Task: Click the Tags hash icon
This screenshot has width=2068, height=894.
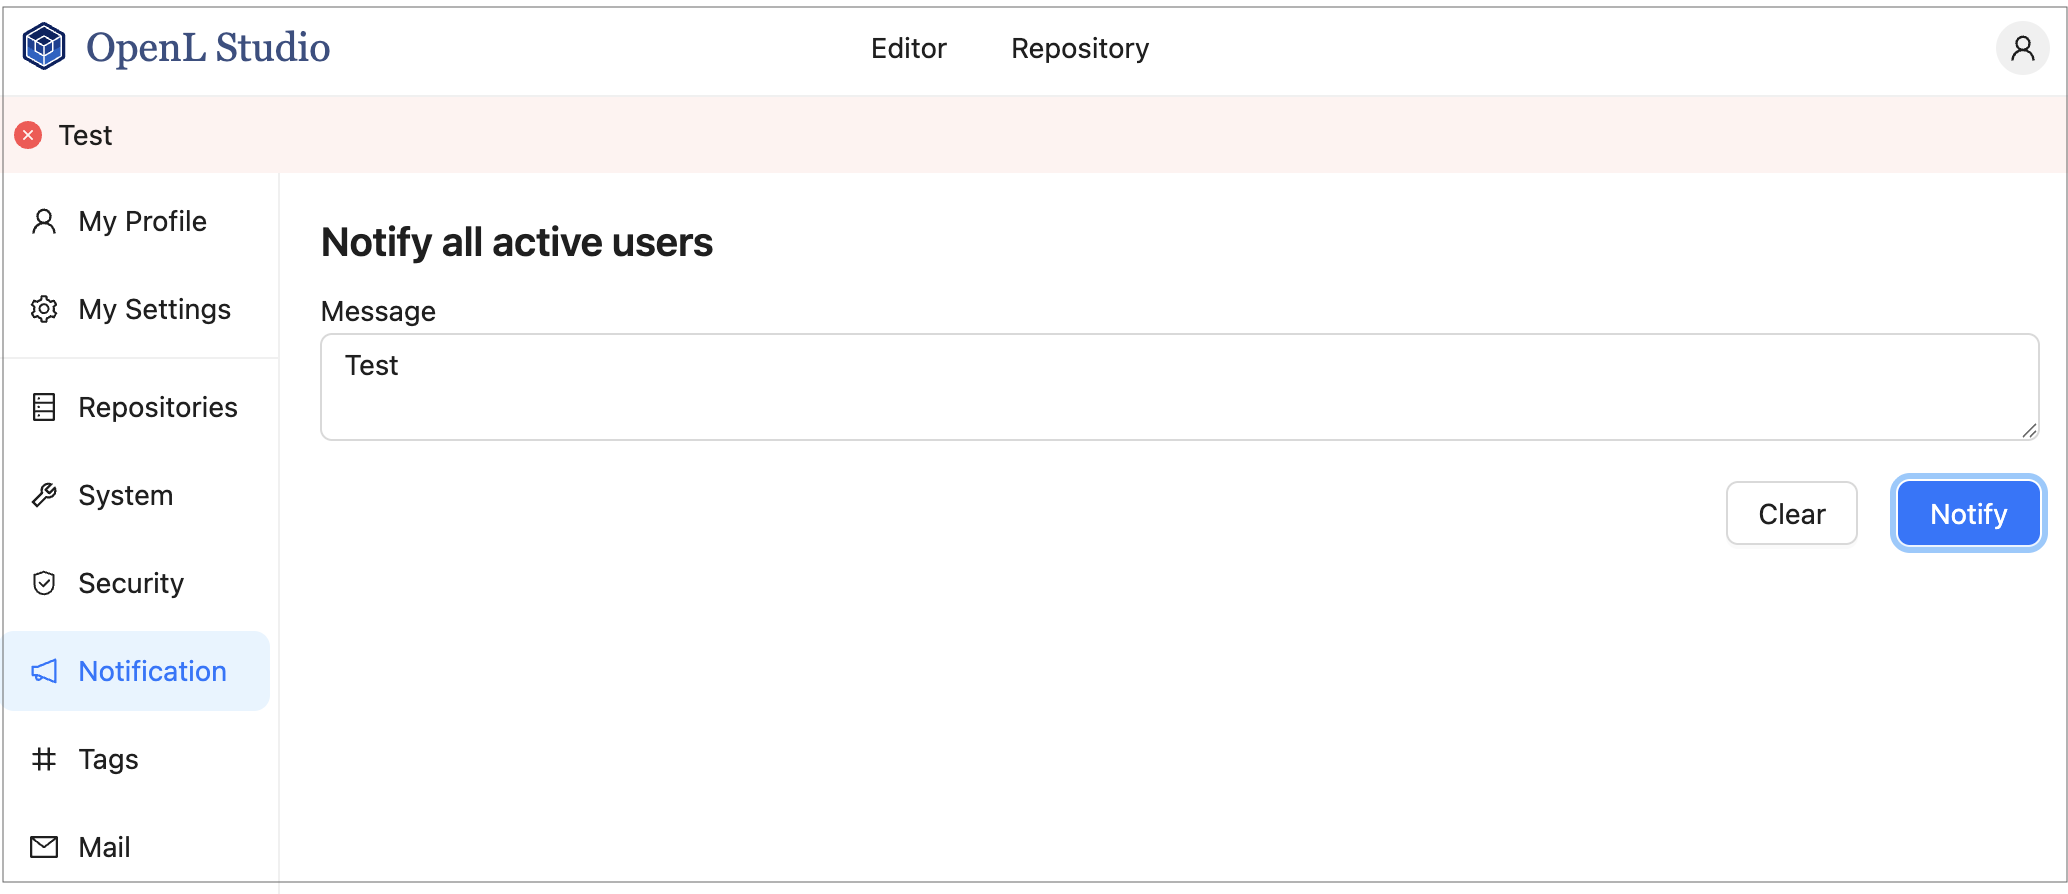Action: (x=44, y=759)
